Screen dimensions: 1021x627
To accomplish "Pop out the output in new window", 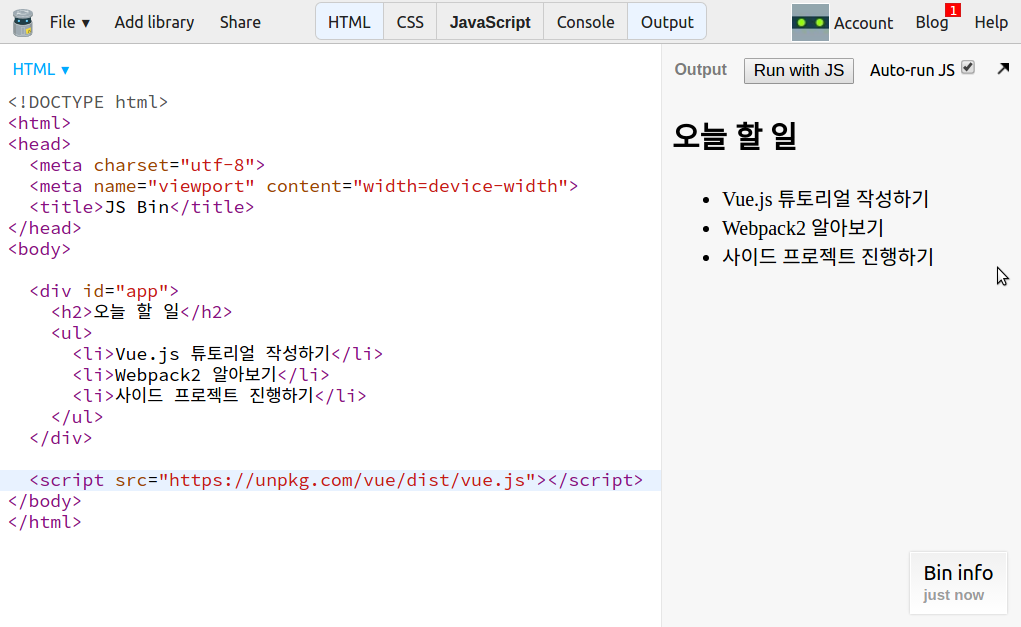I will (1003, 69).
